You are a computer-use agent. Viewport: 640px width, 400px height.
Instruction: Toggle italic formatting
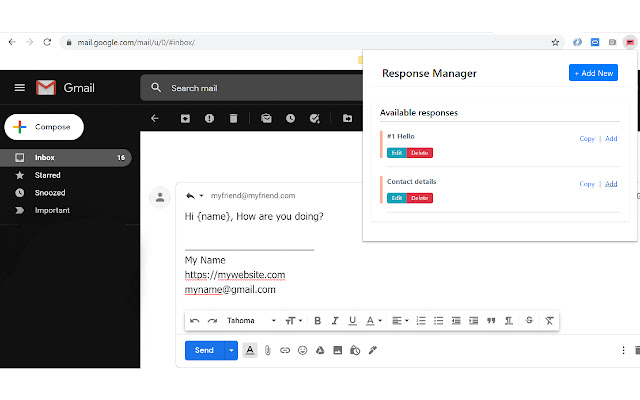335,321
